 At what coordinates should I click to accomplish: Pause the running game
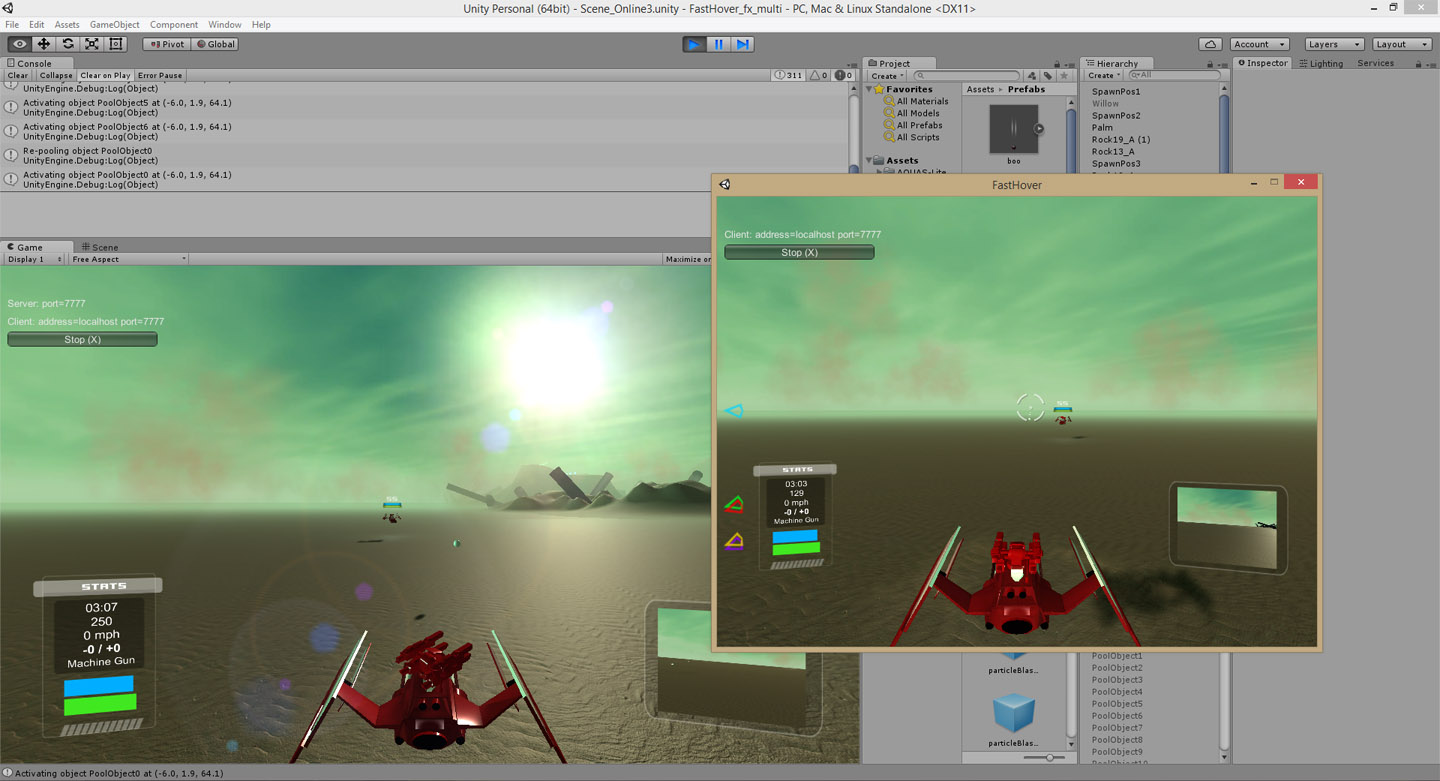point(718,44)
